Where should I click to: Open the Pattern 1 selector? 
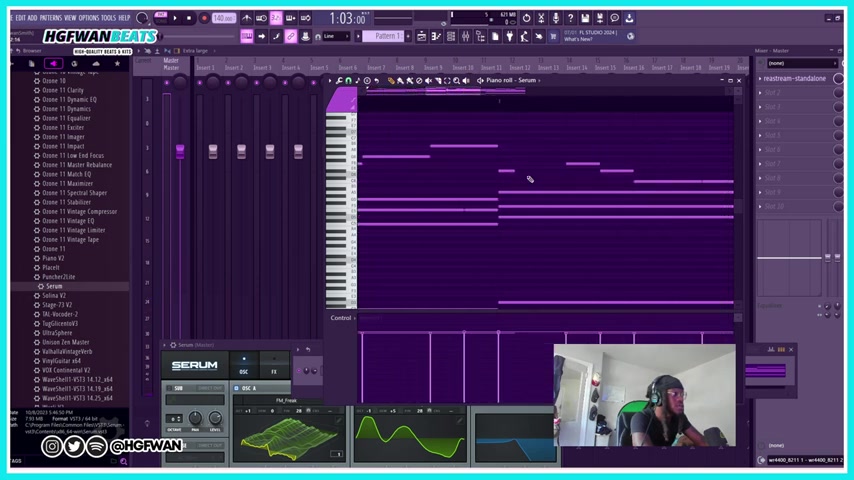pos(382,36)
